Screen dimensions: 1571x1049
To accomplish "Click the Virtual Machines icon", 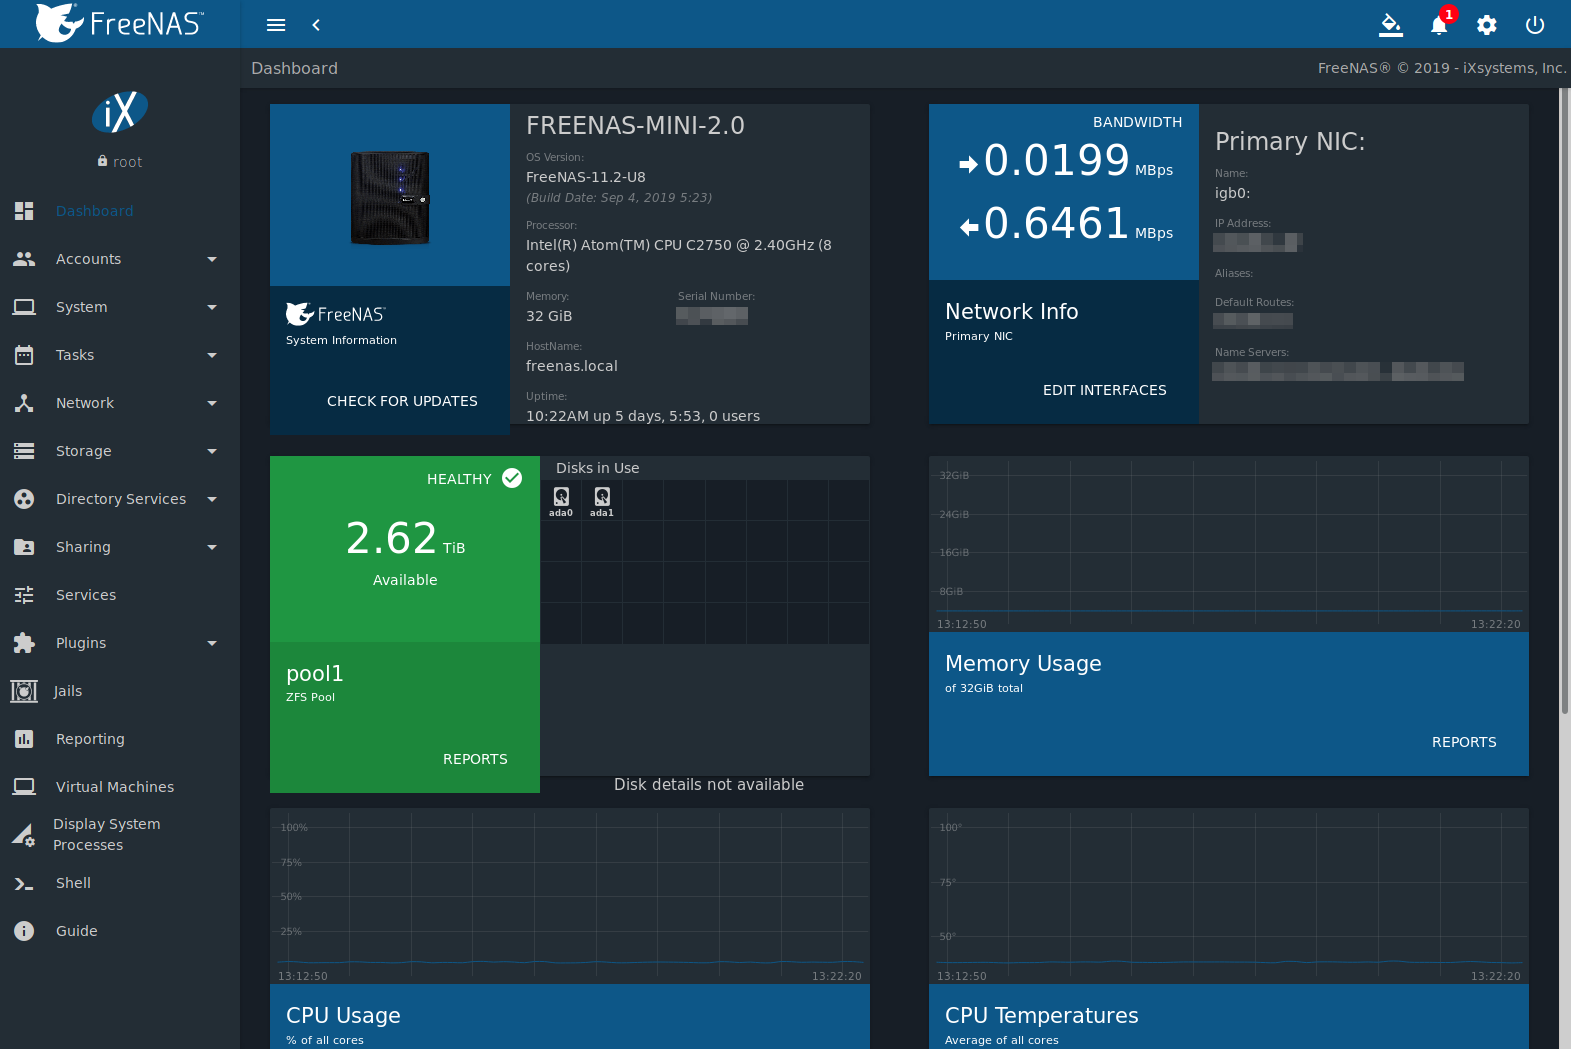I will 24,787.
